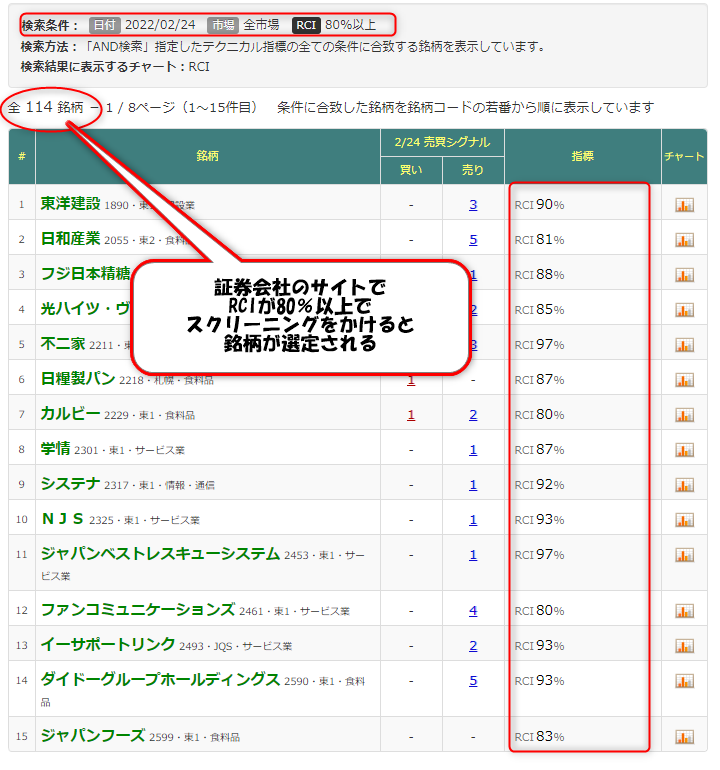Open chart icon for フジ日本精糖 row
720x770 pixels.
(684, 275)
